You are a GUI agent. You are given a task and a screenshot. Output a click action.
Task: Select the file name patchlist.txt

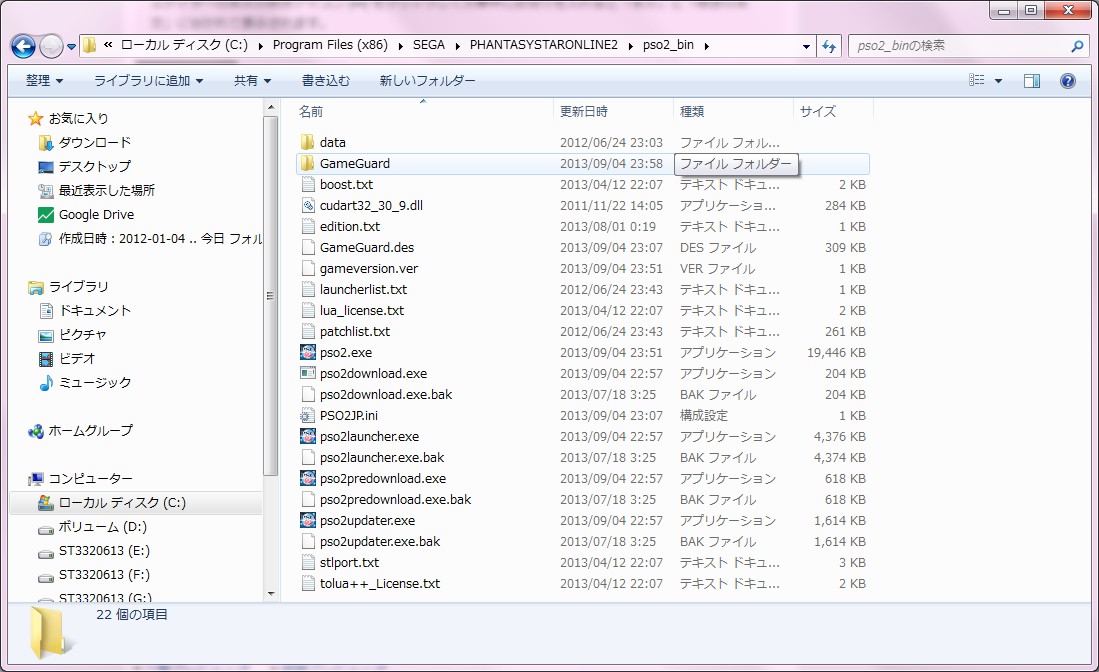point(355,331)
